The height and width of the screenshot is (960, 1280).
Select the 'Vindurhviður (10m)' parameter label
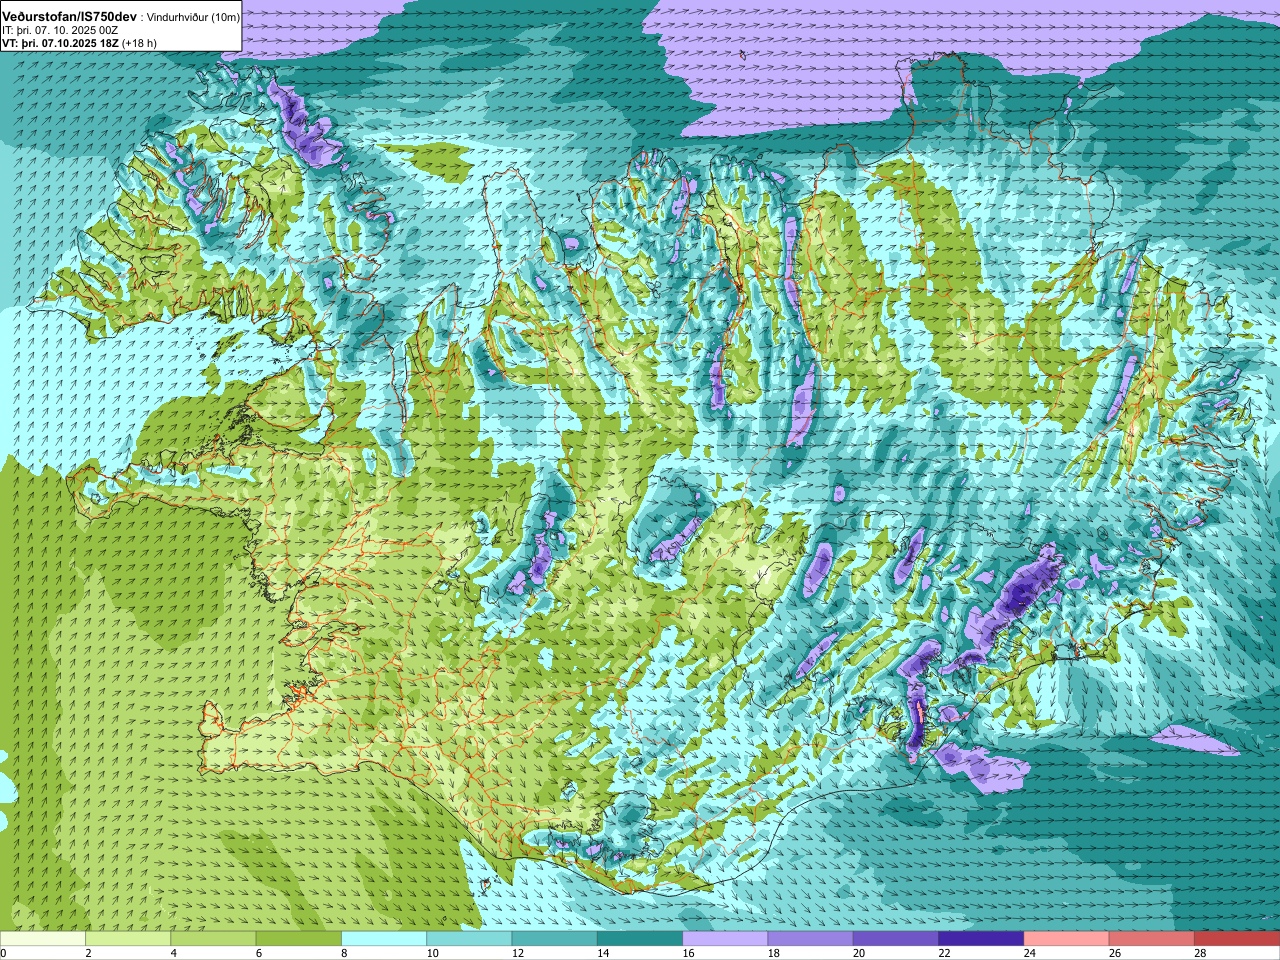click(x=193, y=17)
